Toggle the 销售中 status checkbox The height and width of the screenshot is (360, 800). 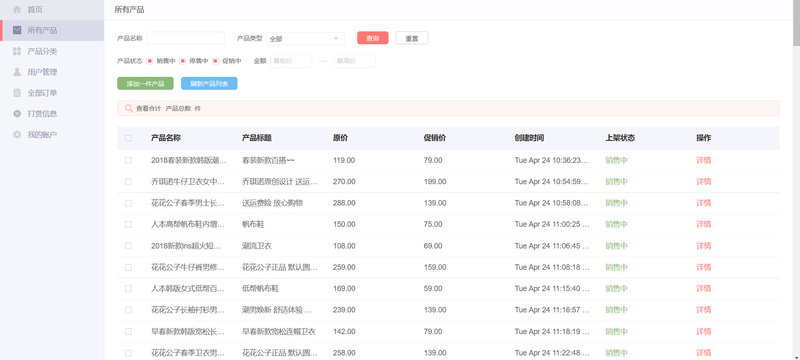tap(150, 61)
